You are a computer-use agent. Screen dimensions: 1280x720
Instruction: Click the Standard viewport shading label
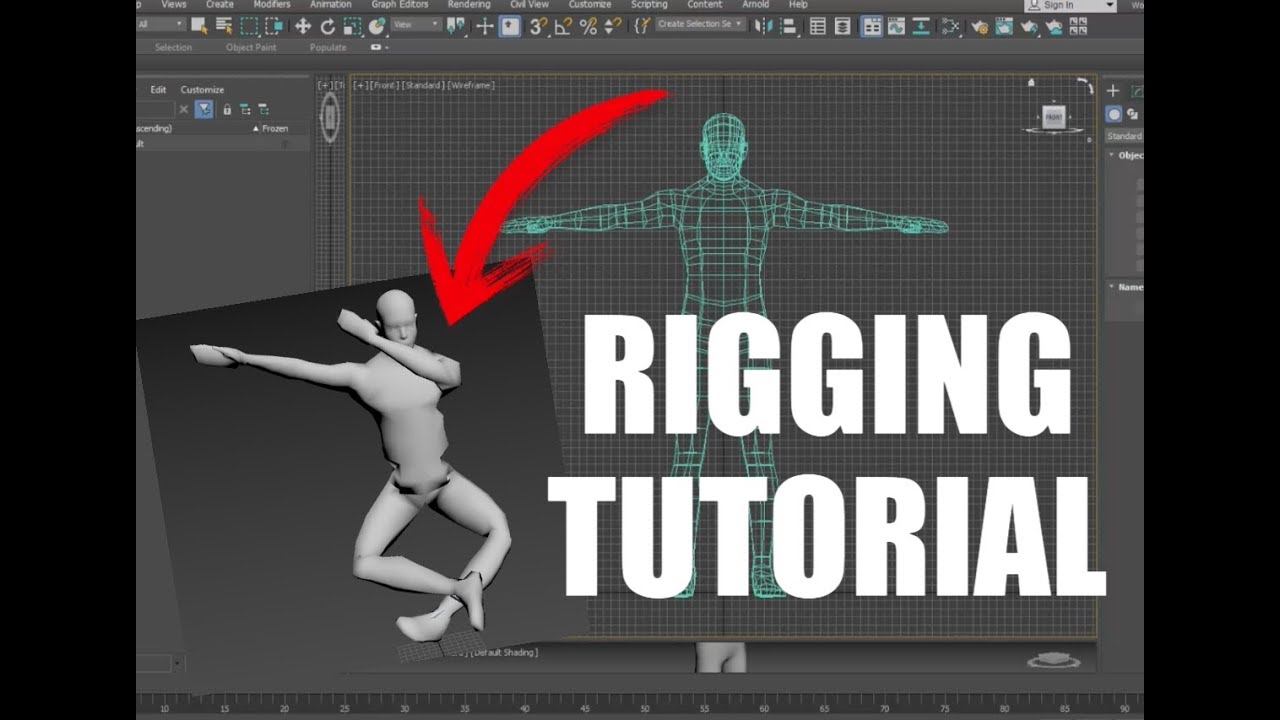tap(423, 86)
